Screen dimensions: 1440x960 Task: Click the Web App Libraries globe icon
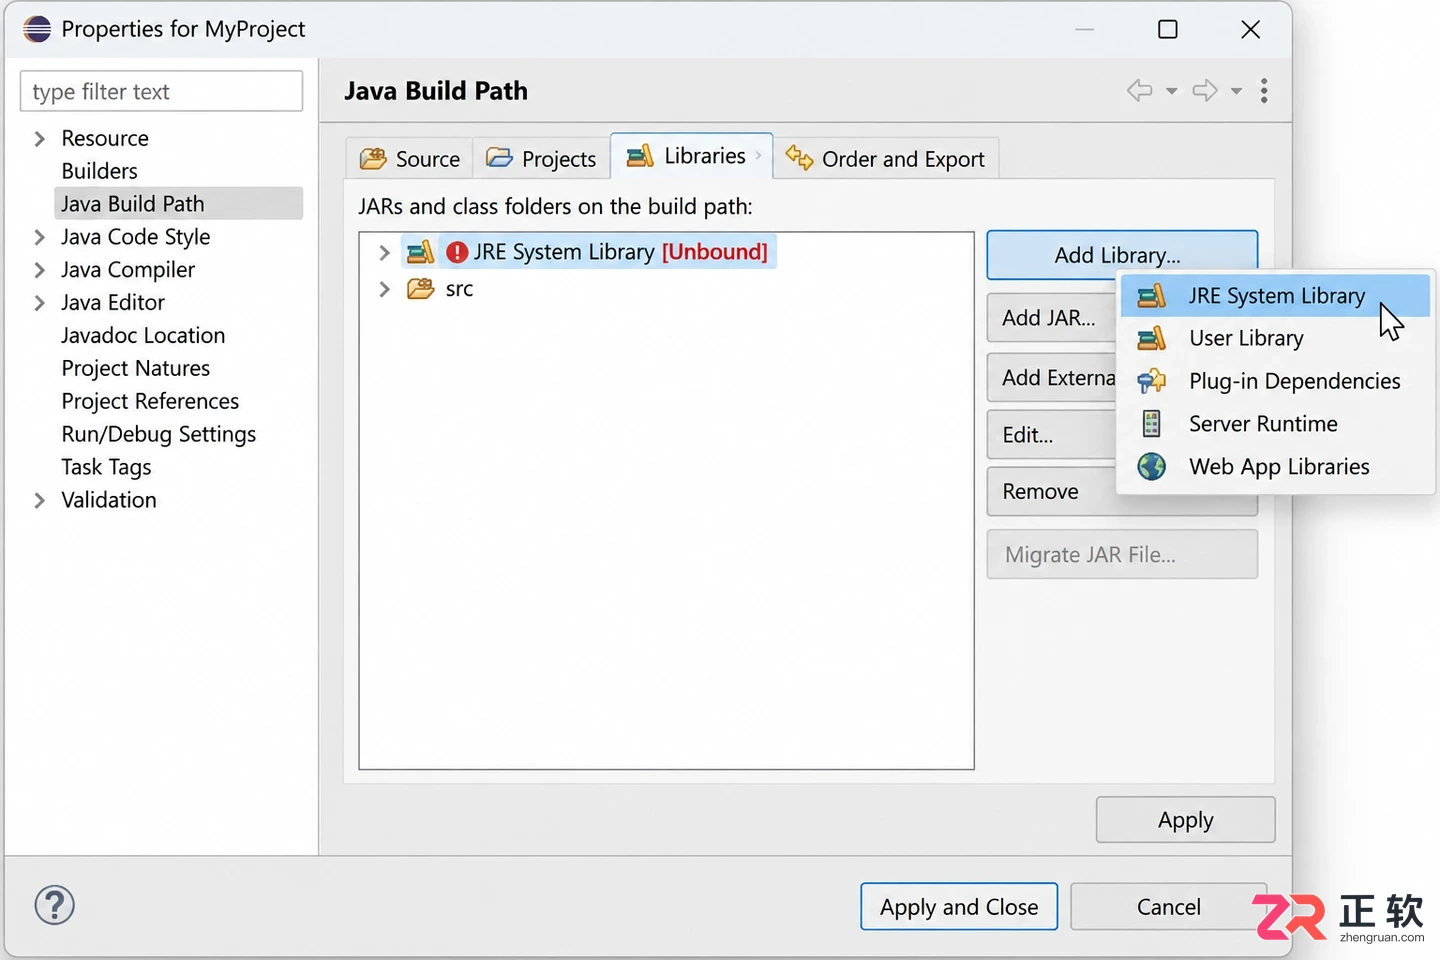click(x=1152, y=467)
